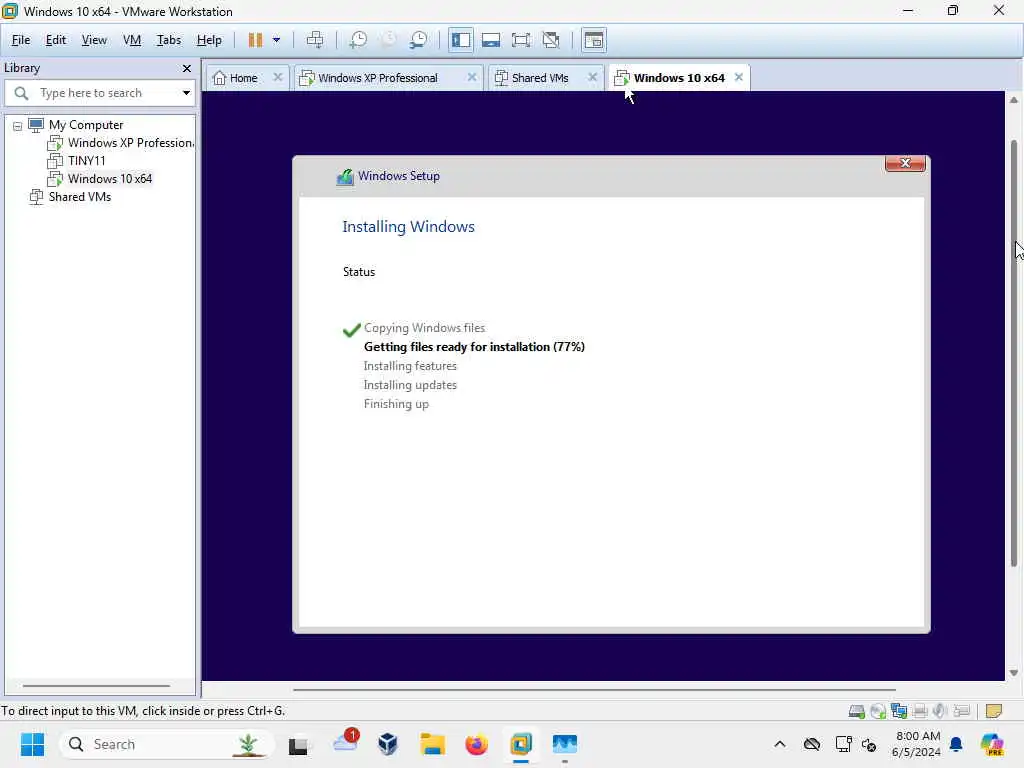Click the hard disk status icon
The width and height of the screenshot is (1024, 768).
coord(856,711)
